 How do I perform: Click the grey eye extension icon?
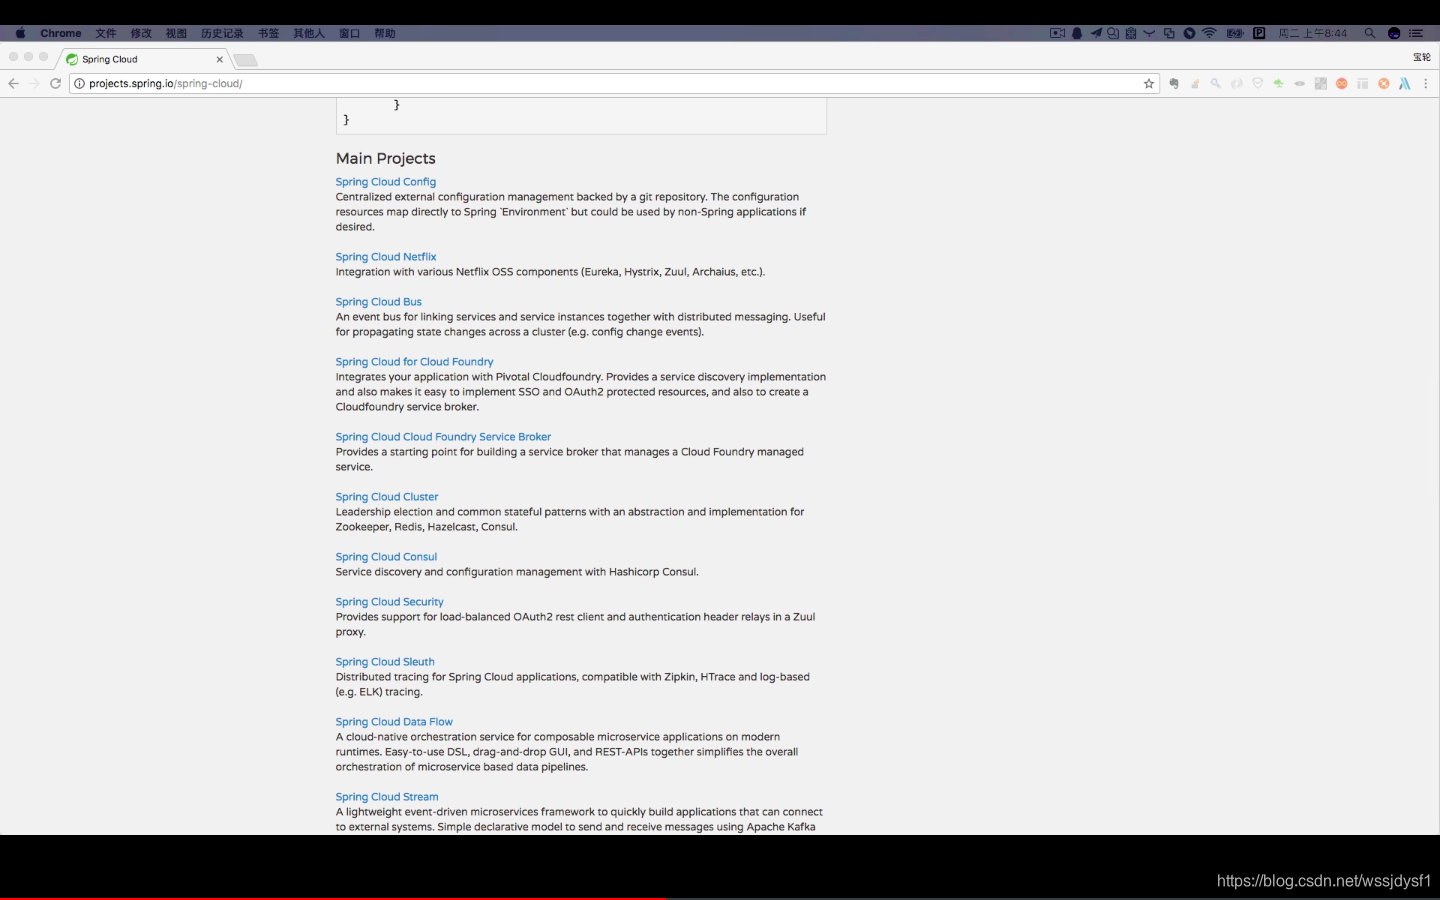click(1300, 84)
